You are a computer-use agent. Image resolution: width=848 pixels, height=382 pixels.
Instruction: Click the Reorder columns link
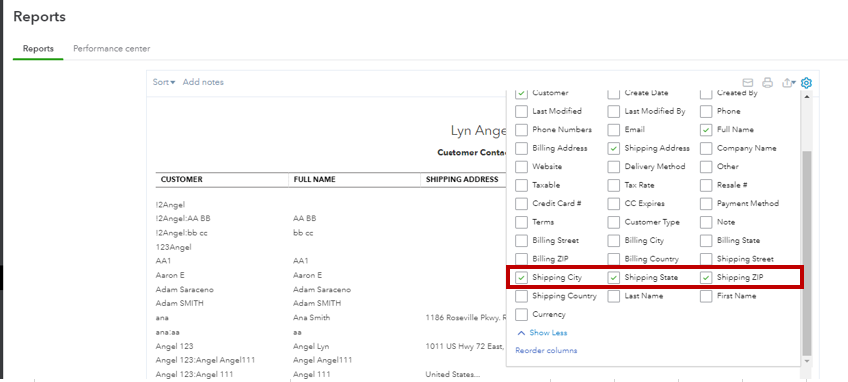click(546, 351)
